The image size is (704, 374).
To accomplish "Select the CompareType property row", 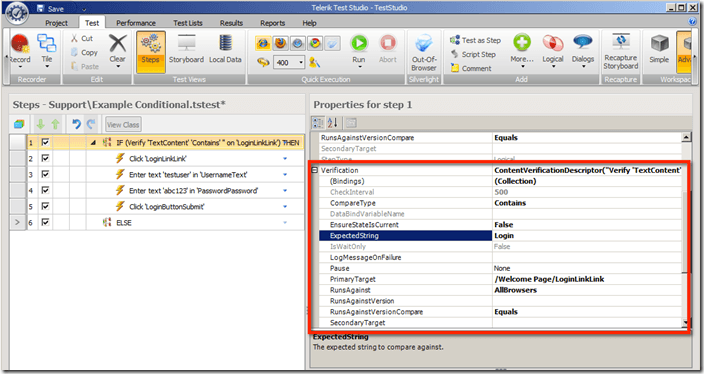I will 501,203.
